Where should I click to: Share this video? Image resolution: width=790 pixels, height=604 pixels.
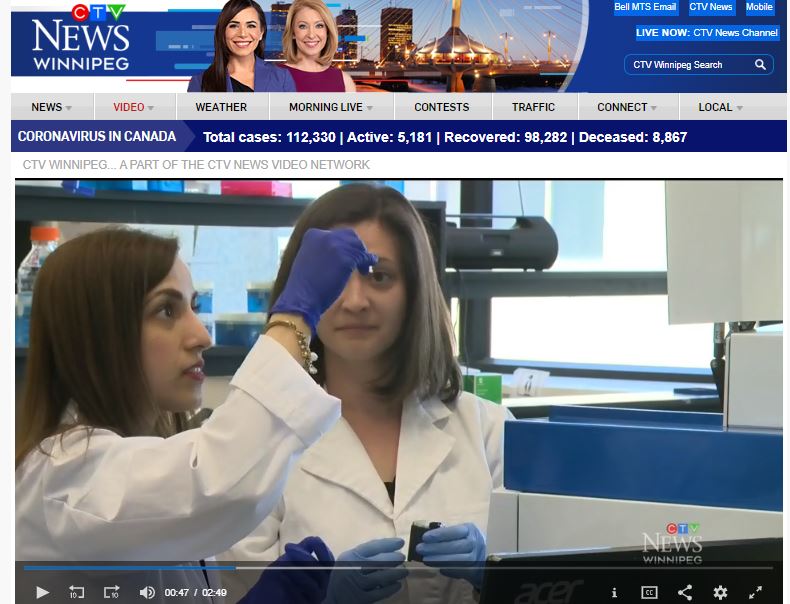click(685, 592)
